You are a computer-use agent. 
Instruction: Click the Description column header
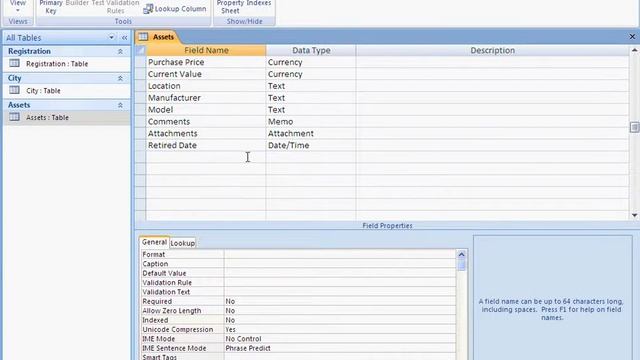[492, 50]
